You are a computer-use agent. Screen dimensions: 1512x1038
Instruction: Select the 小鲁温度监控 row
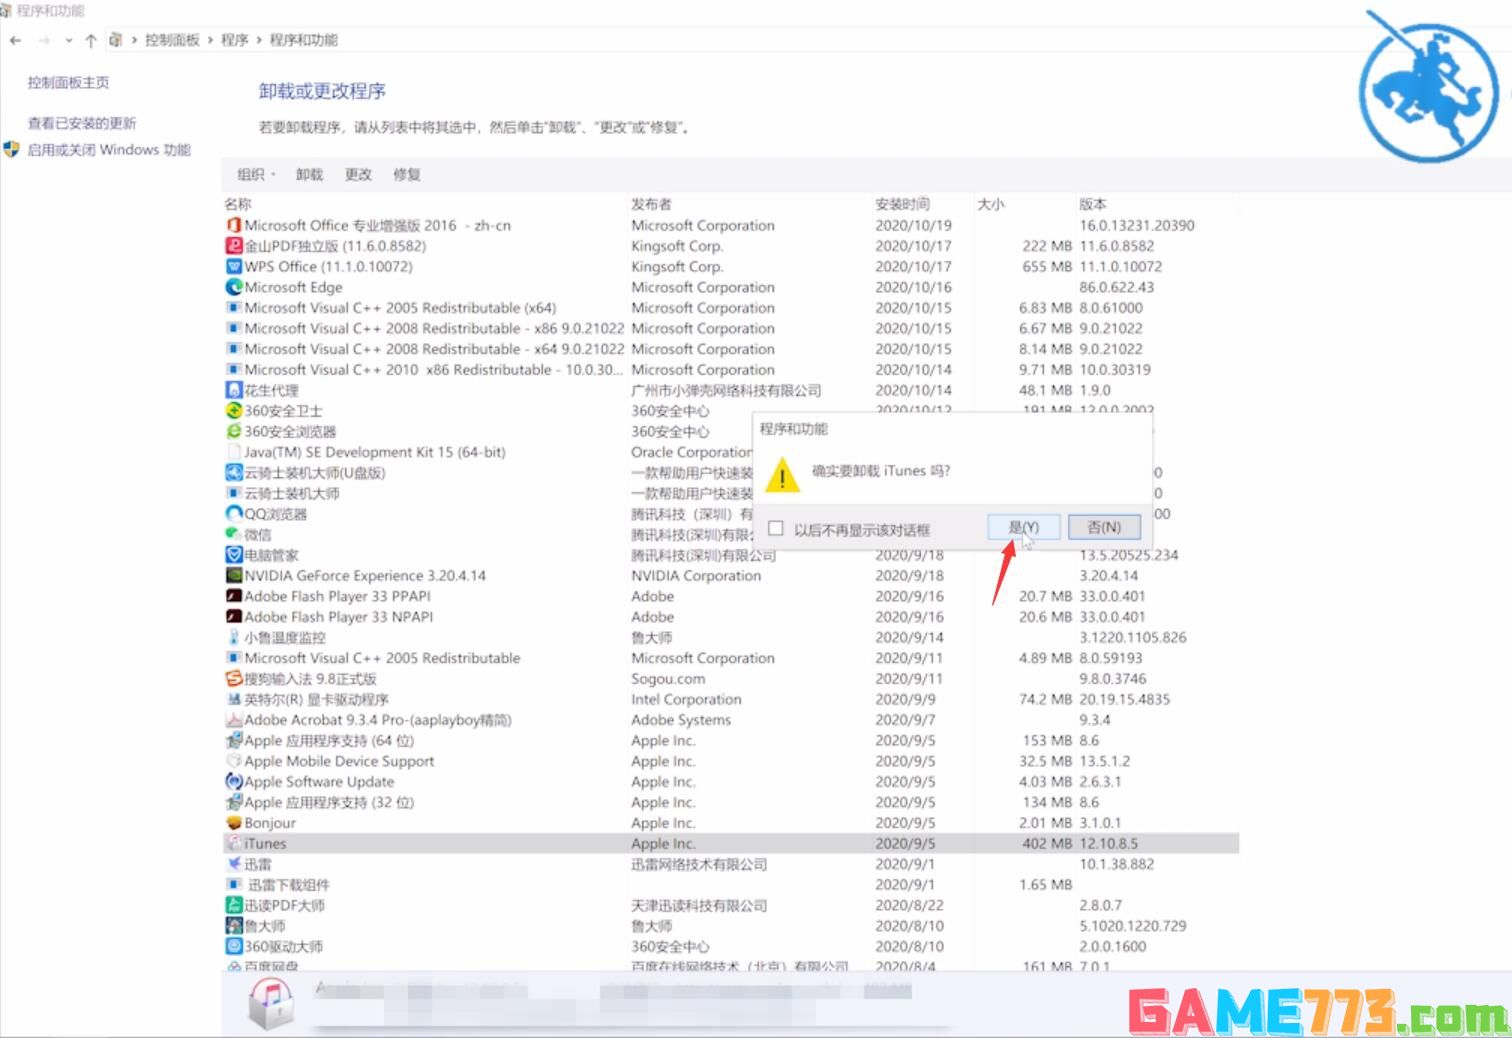pyautogui.click(x=730, y=638)
